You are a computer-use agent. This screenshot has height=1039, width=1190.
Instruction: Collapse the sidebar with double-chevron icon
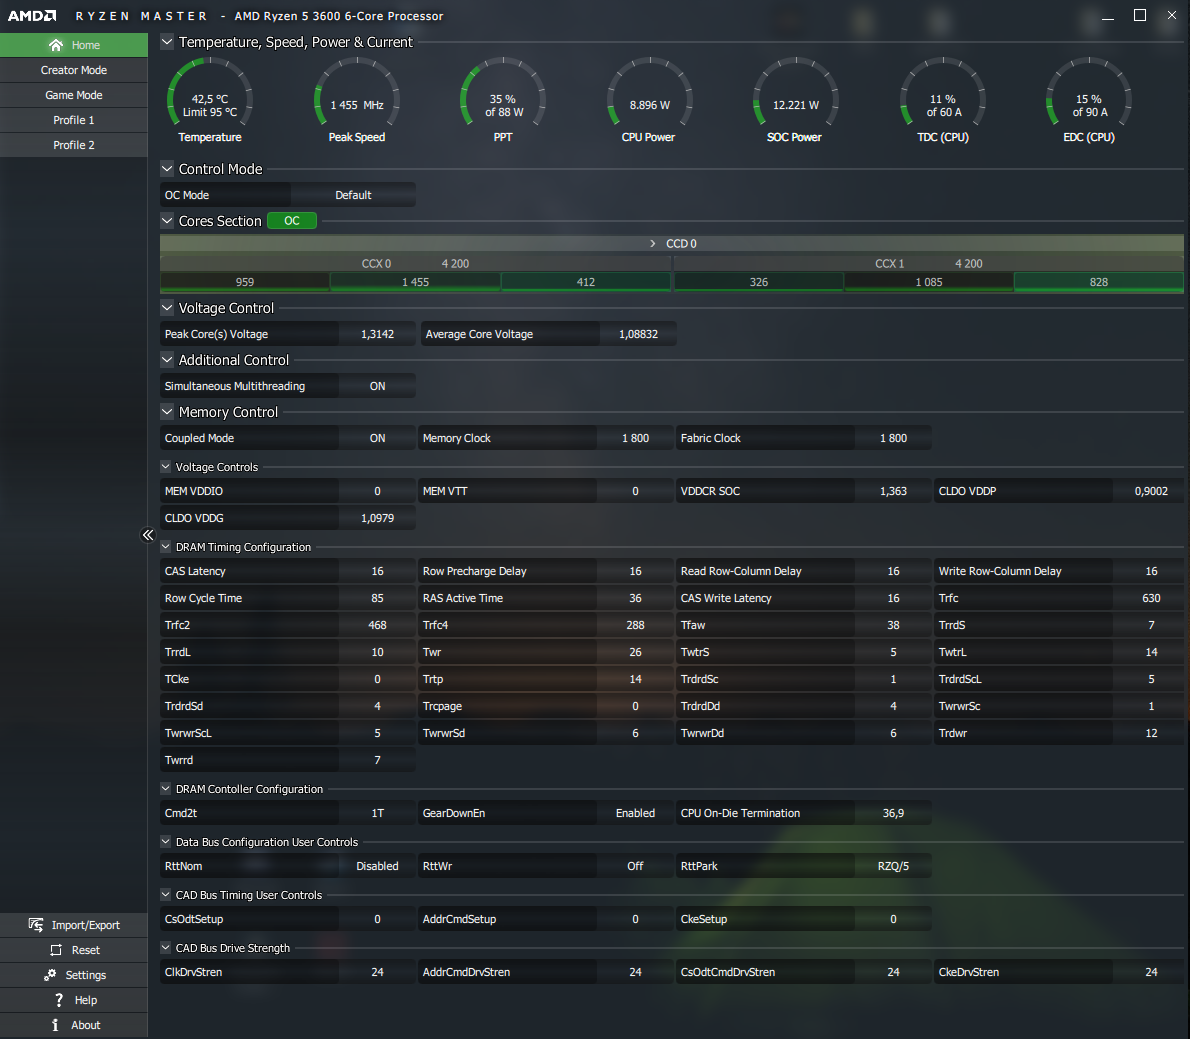[x=148, y=535]
